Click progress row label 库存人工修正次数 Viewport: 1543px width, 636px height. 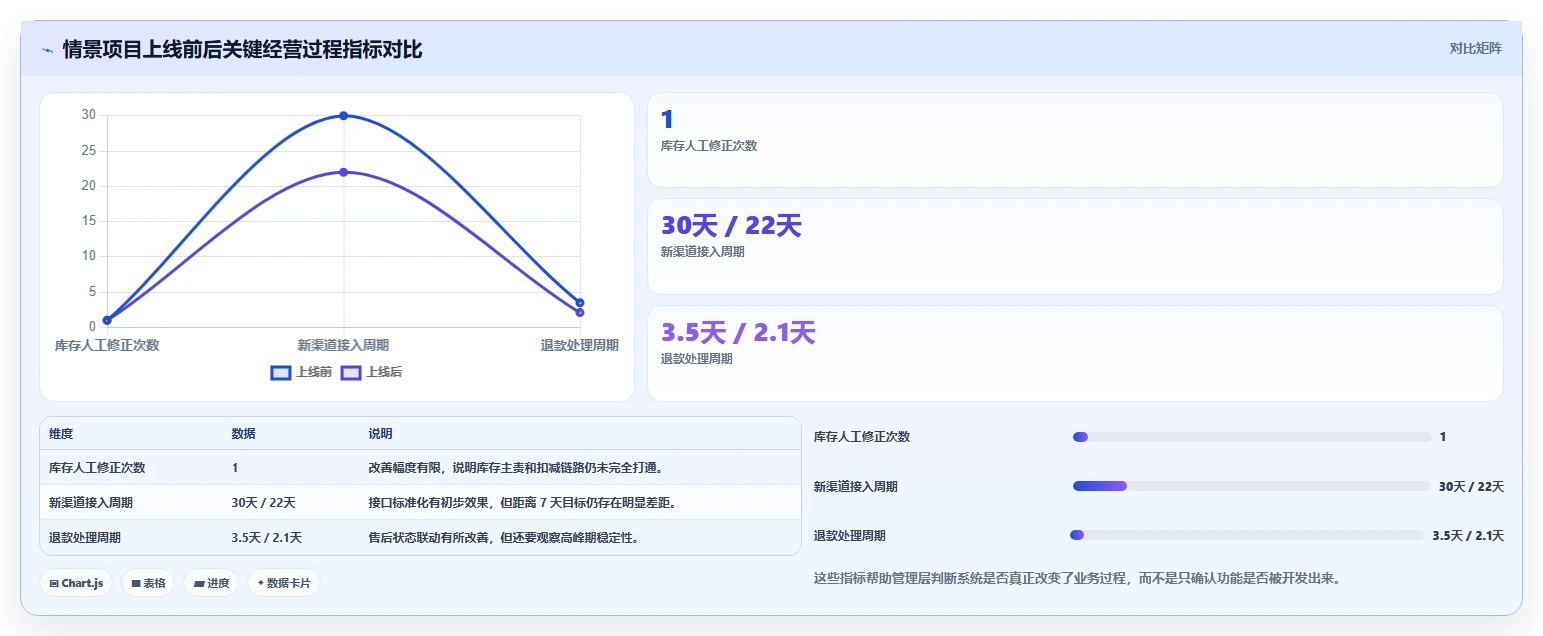[862, 437]
